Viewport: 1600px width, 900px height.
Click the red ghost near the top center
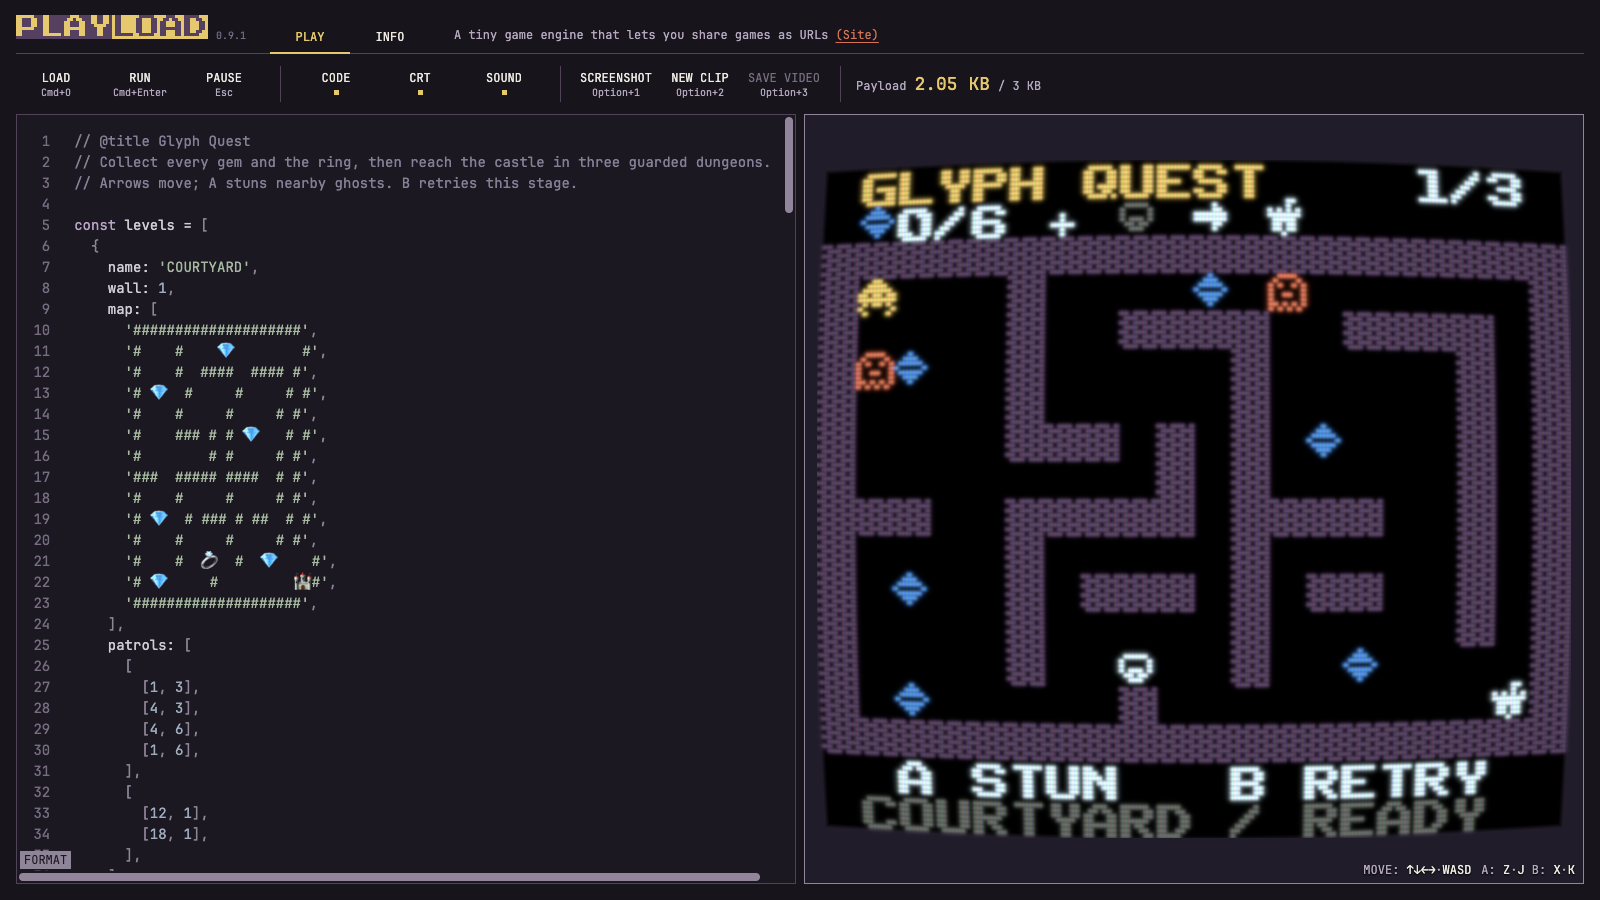coord(1287,292)
